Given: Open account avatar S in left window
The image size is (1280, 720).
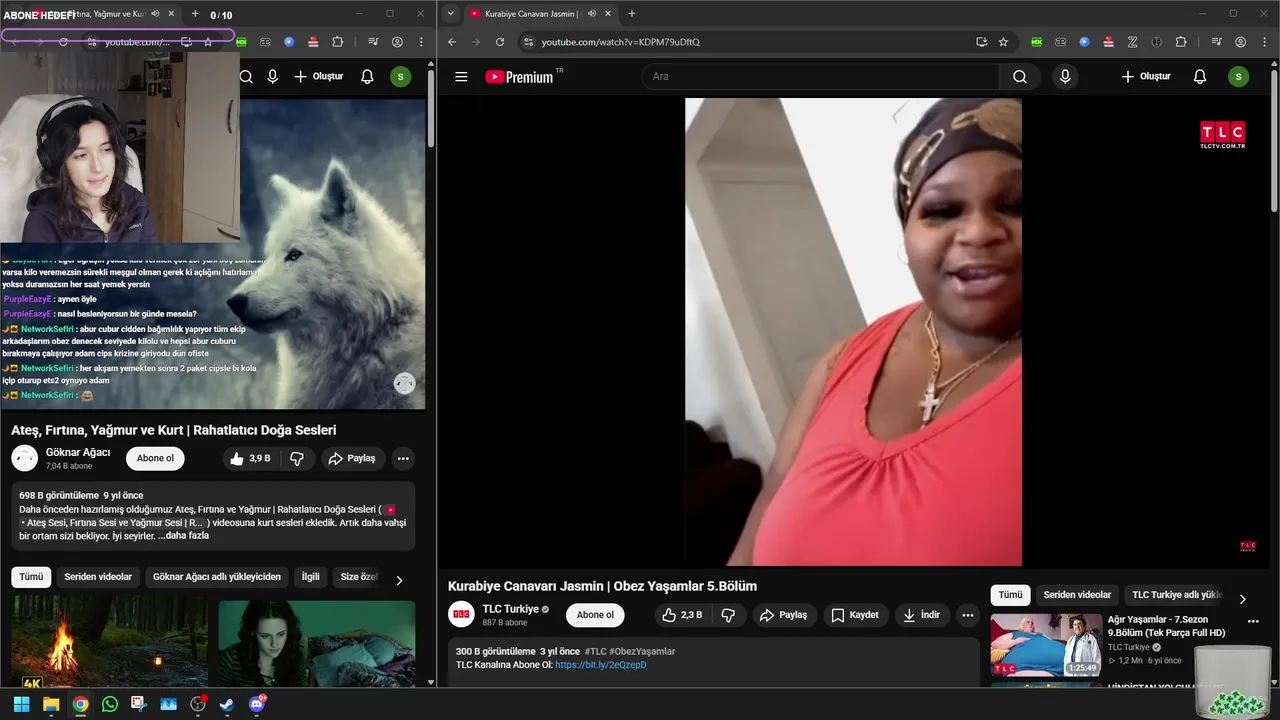Looking at the screenshot, I should tap(400, 77).
